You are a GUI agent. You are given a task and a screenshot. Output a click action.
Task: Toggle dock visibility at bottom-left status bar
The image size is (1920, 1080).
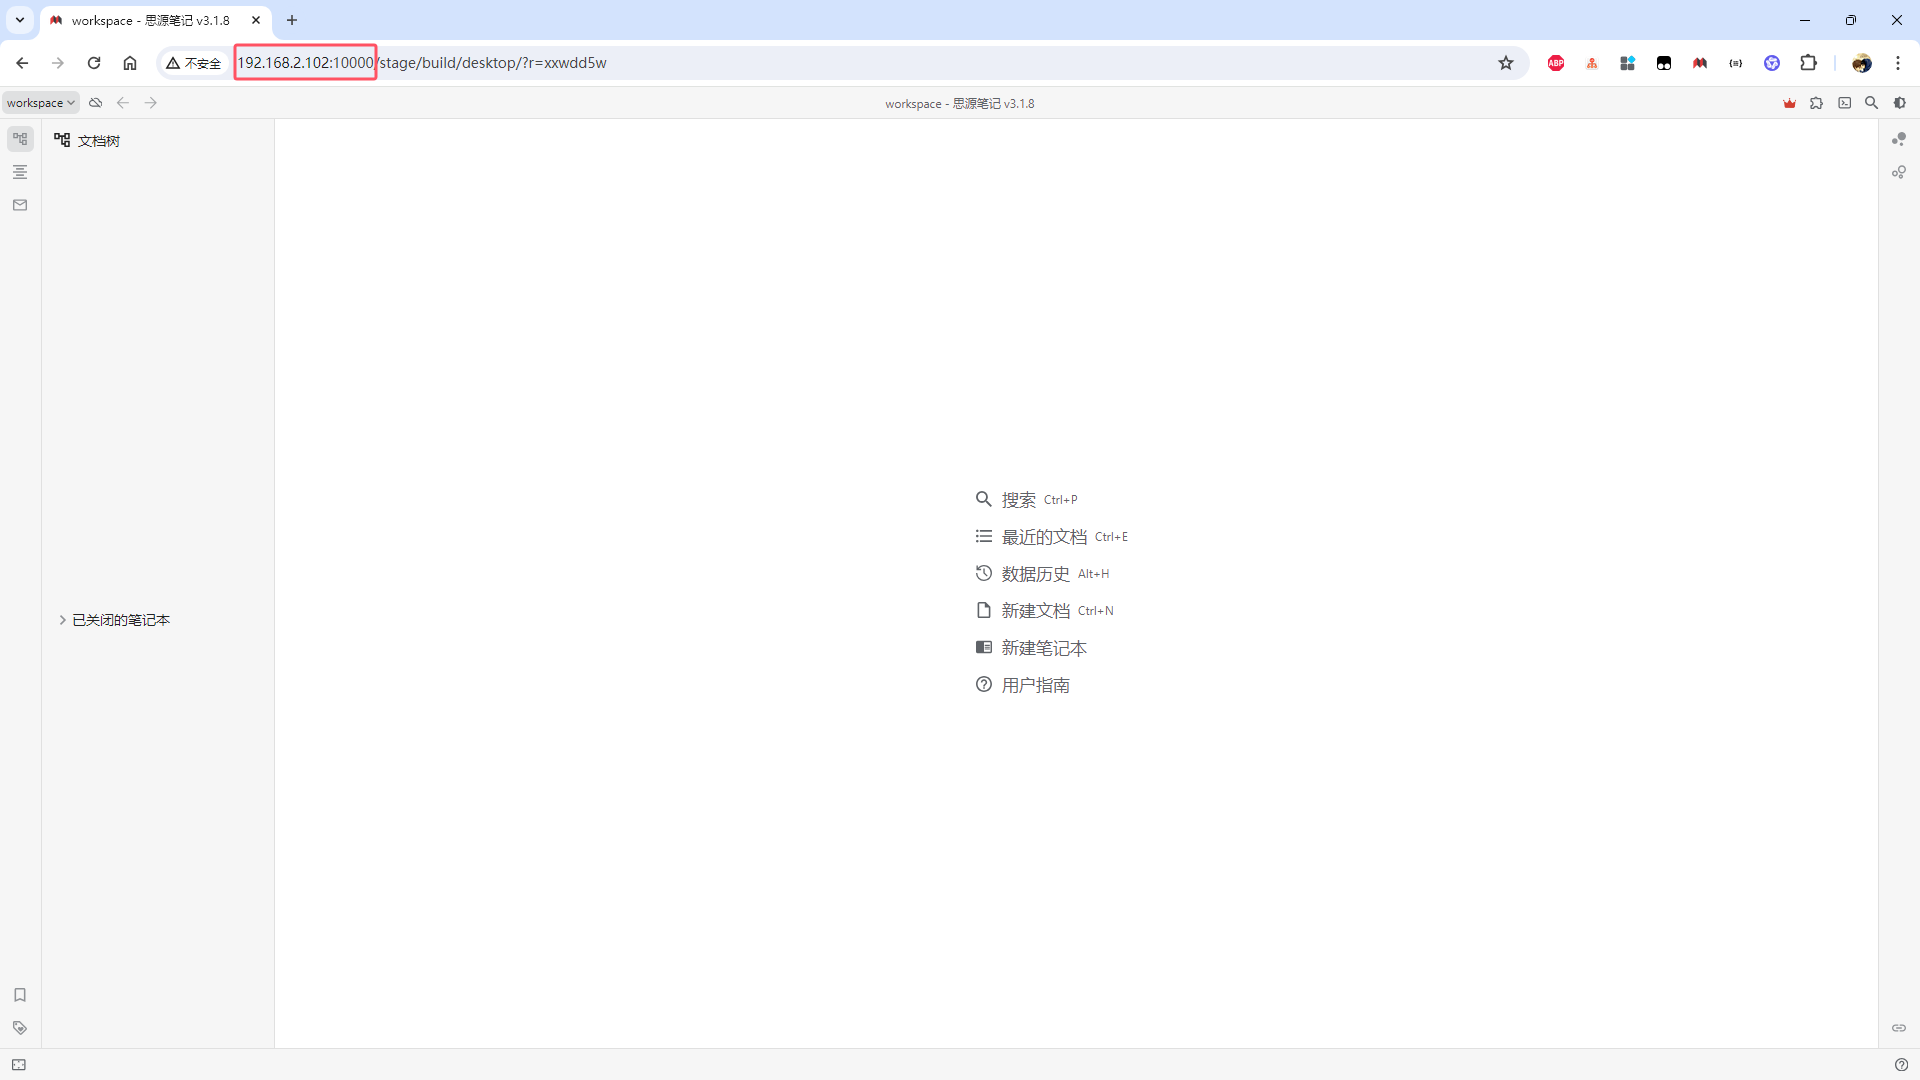click(x=19, y=1065)
